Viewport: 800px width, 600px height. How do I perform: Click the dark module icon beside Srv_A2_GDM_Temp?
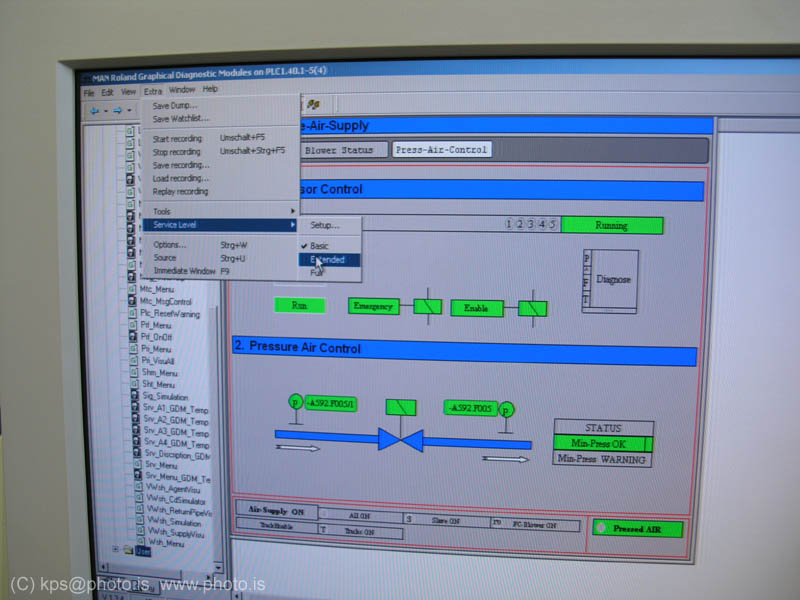click(x=135, y=418)
